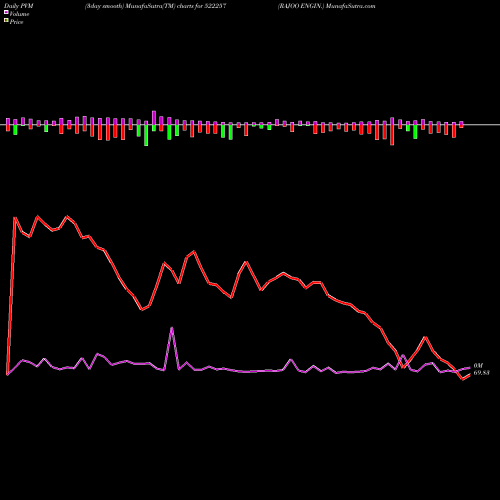Viewport: 500px width, 500px height.
Task: Select the 'Volume' legend label
Action: (19, 14)
